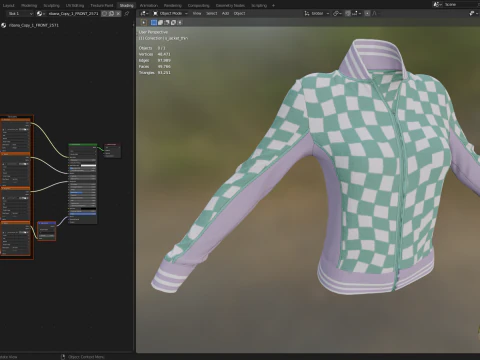Open the viewport Add menu
Image resolution: width=480 pixels, height=360 pixels.
click(x=225, y=13)
